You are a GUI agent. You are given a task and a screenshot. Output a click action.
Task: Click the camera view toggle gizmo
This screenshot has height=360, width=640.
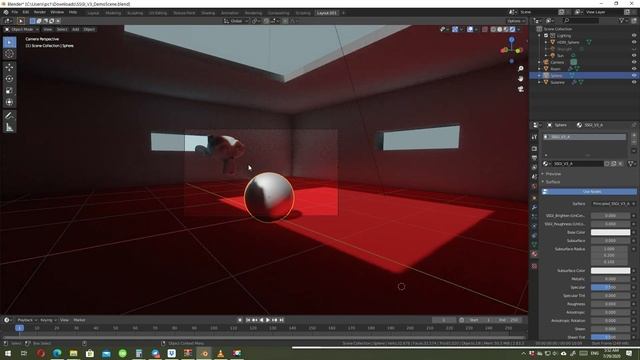pyautogui.click(x=520, y=89)
